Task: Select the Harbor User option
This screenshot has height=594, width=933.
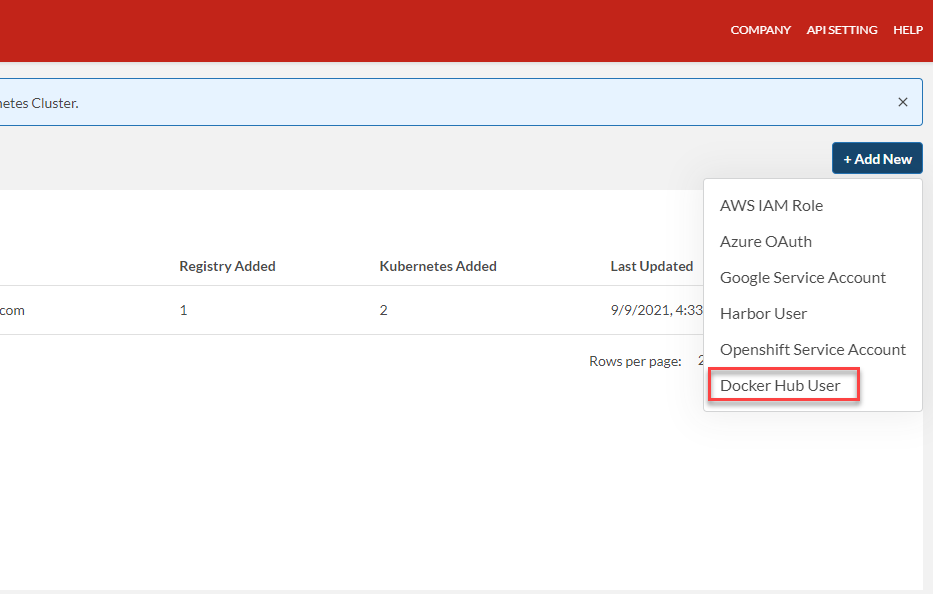Action: [763, 314]
